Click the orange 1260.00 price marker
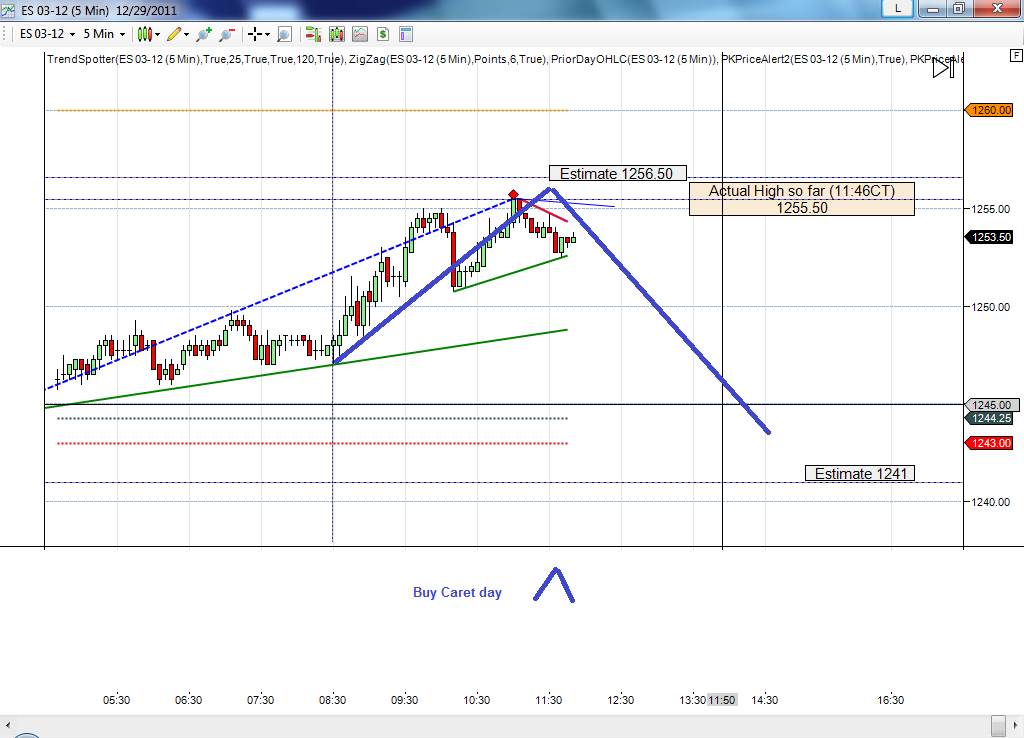 (990, 110)
